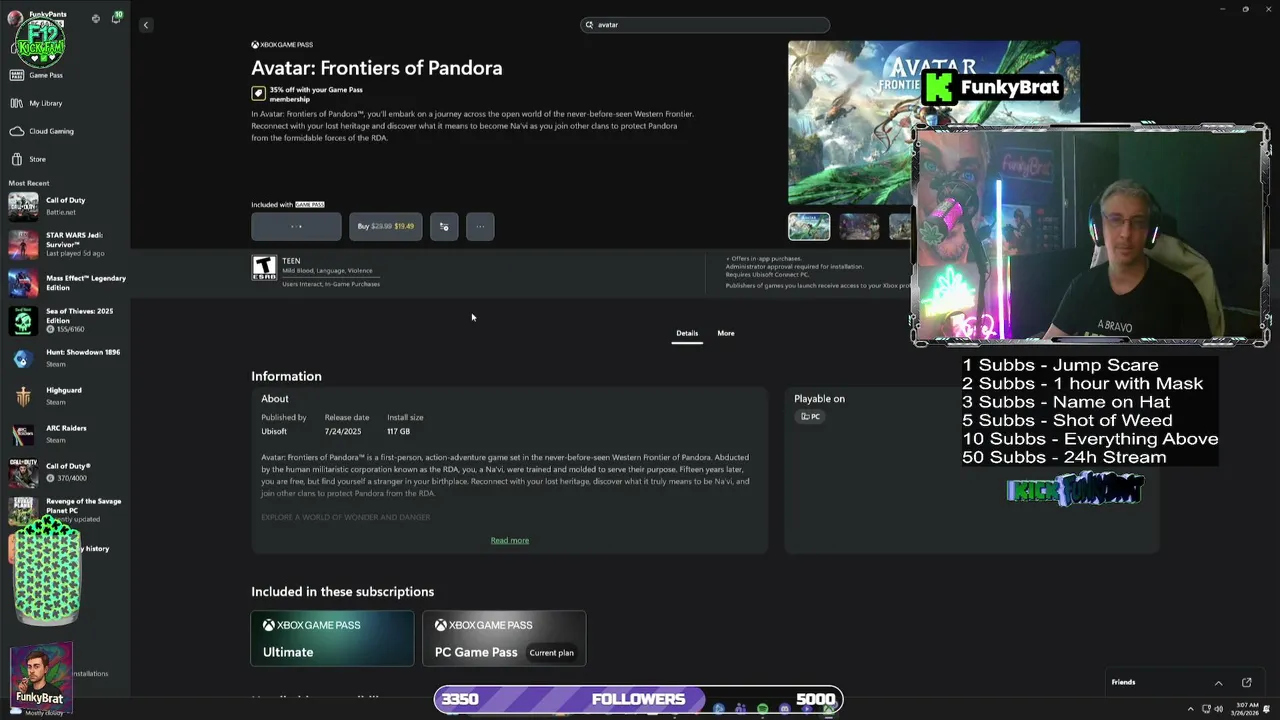This screenshot has width=1280, height=720.
Task: Open the ARC Raiders game entry
Action: tap(65, 434)
